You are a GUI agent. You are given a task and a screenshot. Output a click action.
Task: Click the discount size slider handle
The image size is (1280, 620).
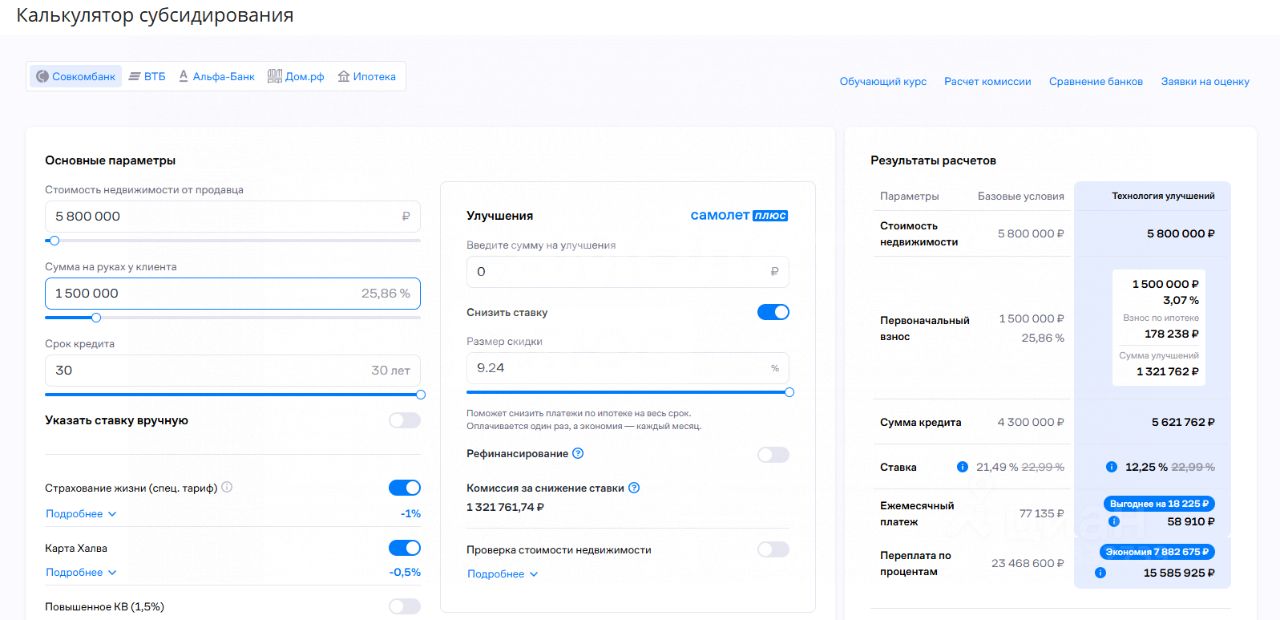point(789,392)
